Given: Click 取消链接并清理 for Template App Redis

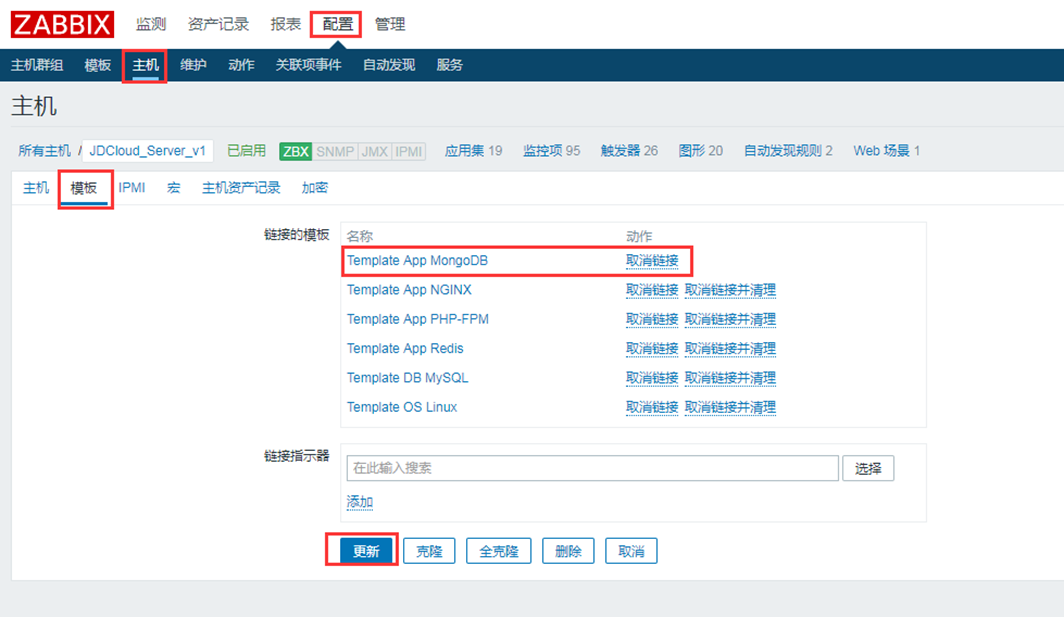Looking at the screenshot, I should click(730, 348).
